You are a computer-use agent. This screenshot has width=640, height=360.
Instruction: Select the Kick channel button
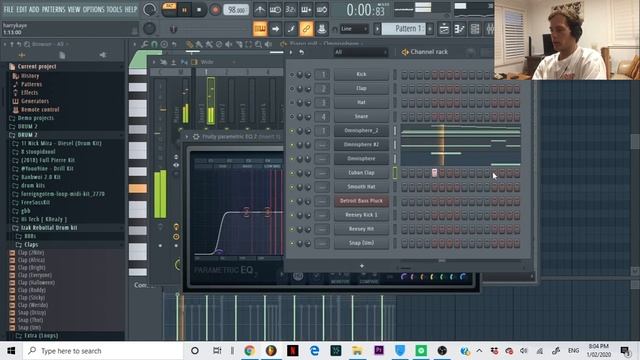click(361, 74)
